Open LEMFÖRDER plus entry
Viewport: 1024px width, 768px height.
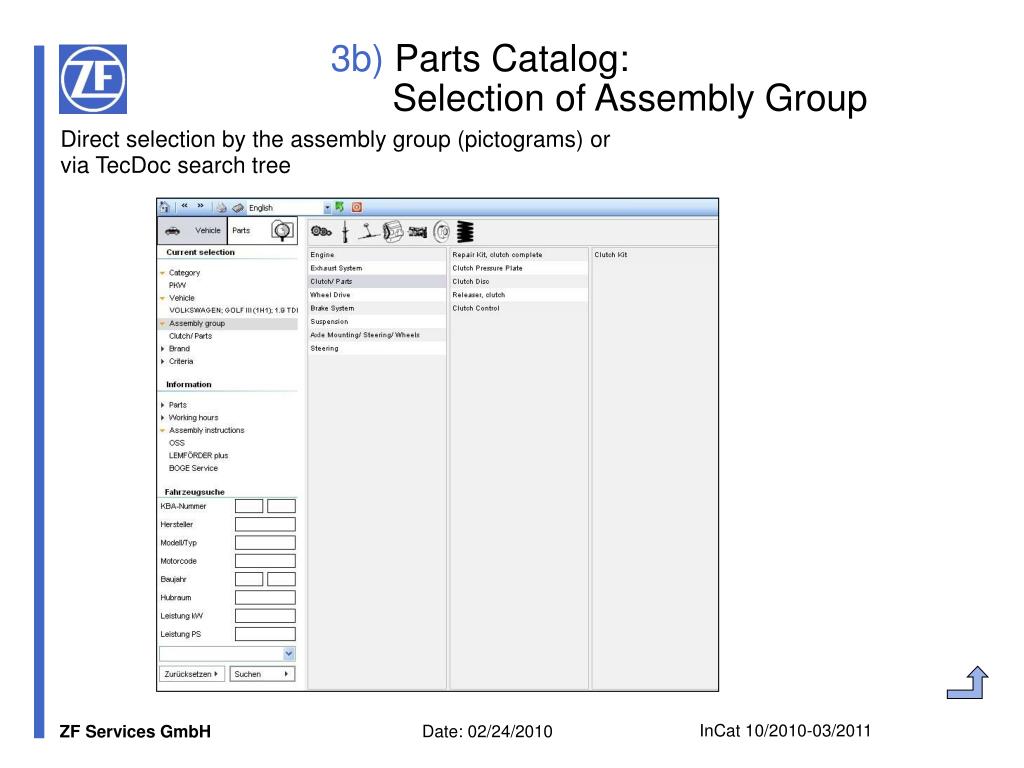[199, 455]
